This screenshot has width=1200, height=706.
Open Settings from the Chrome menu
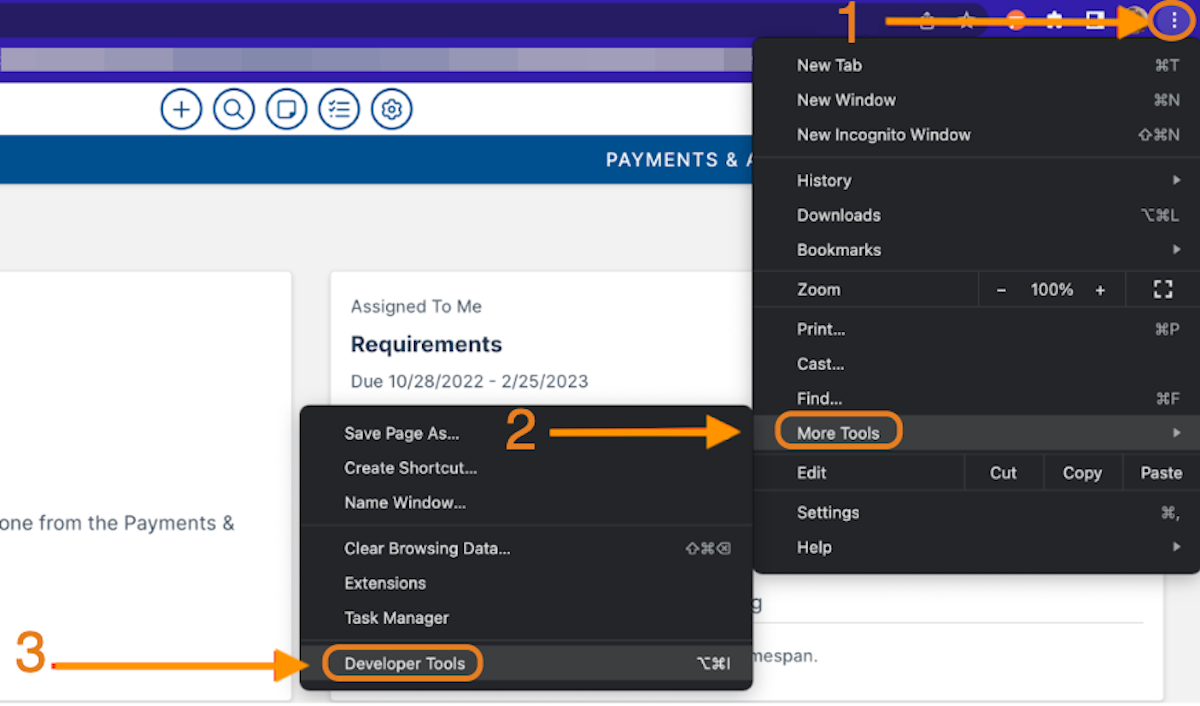tap(827, 512)
